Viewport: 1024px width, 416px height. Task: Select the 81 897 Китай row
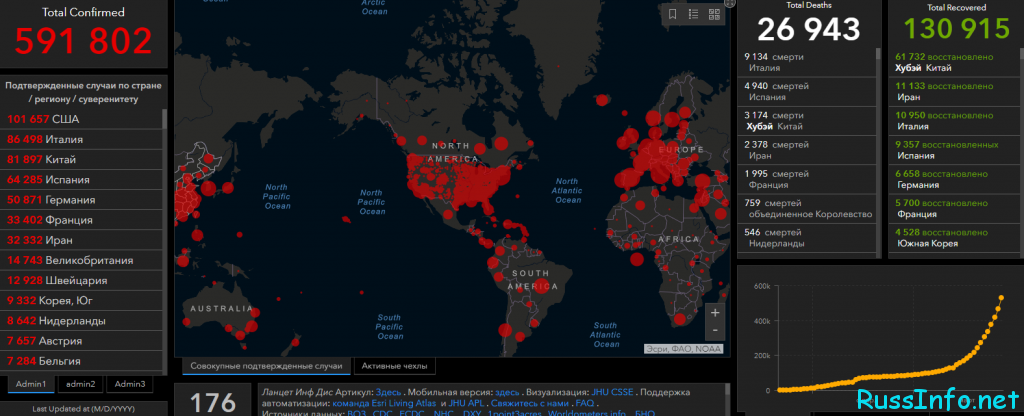[x=82, y=159]
